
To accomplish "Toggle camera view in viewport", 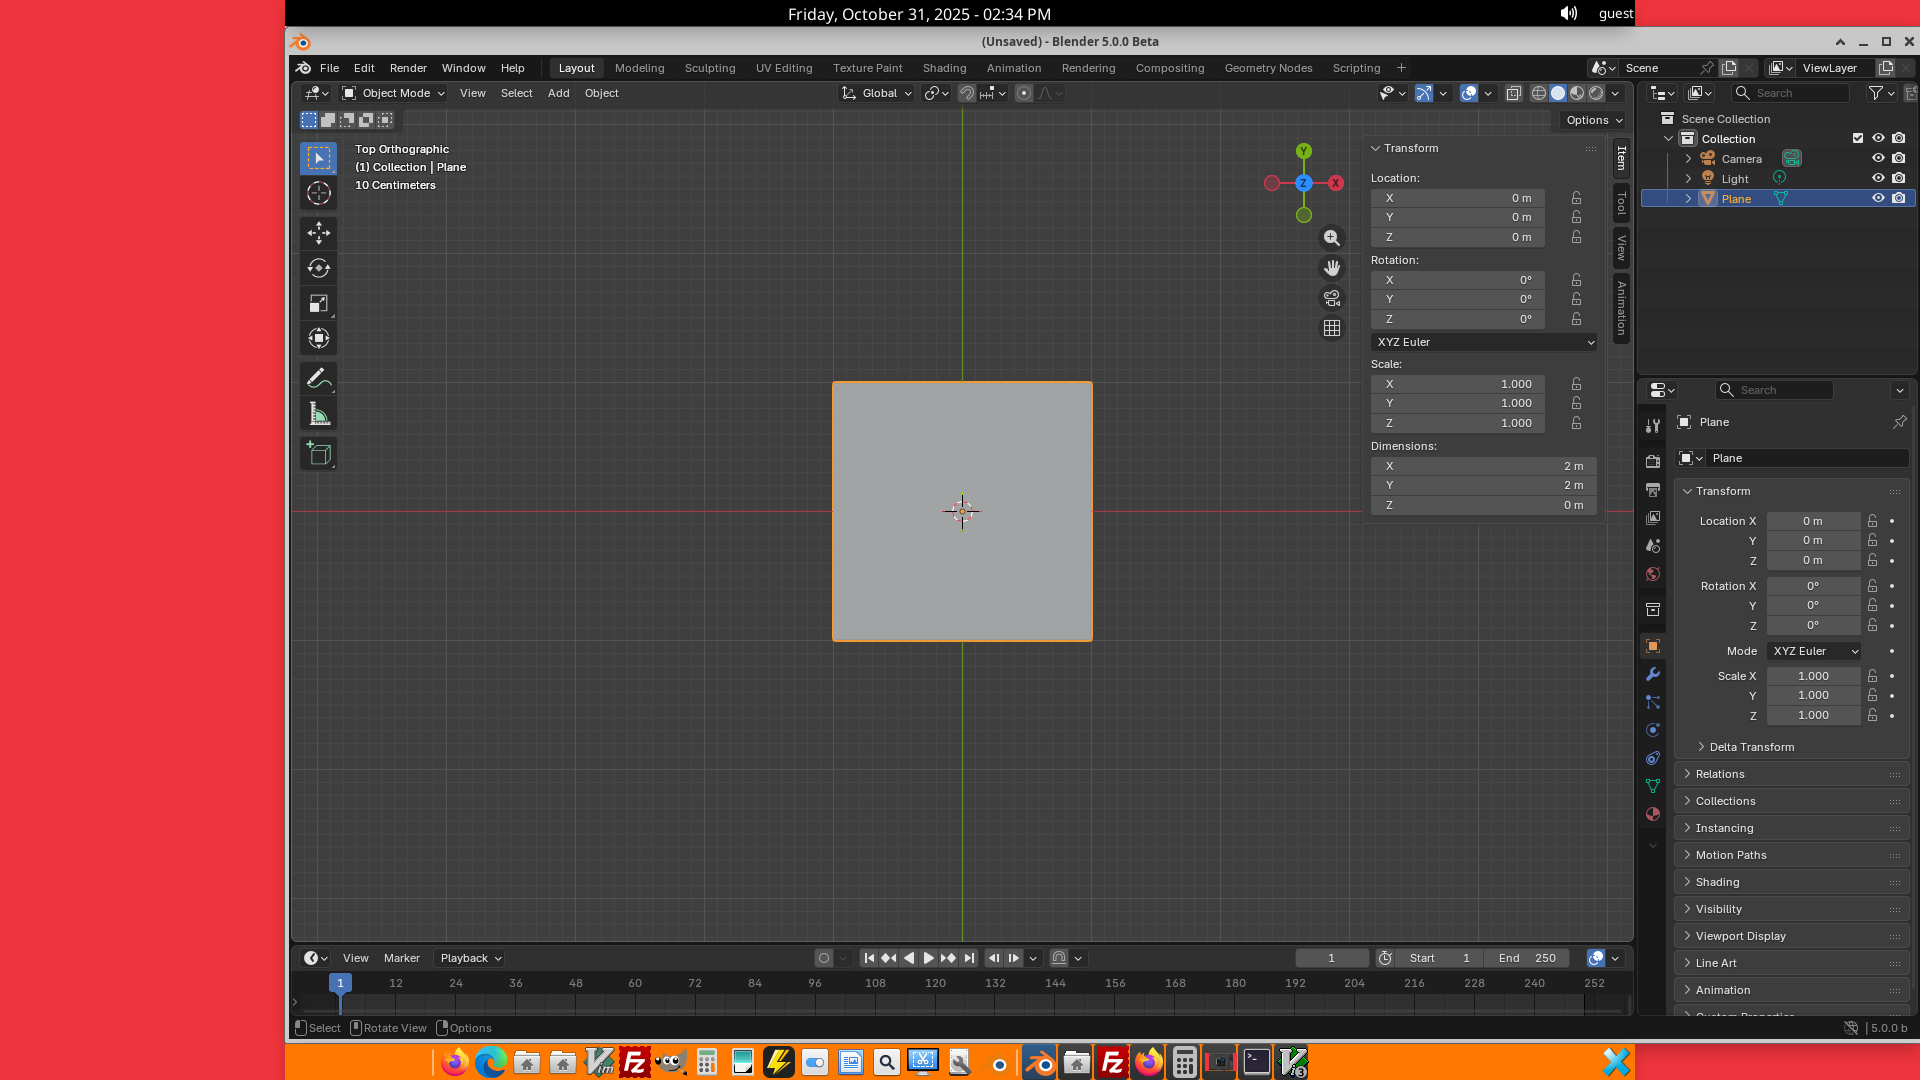I will (x=1331, y=298).
